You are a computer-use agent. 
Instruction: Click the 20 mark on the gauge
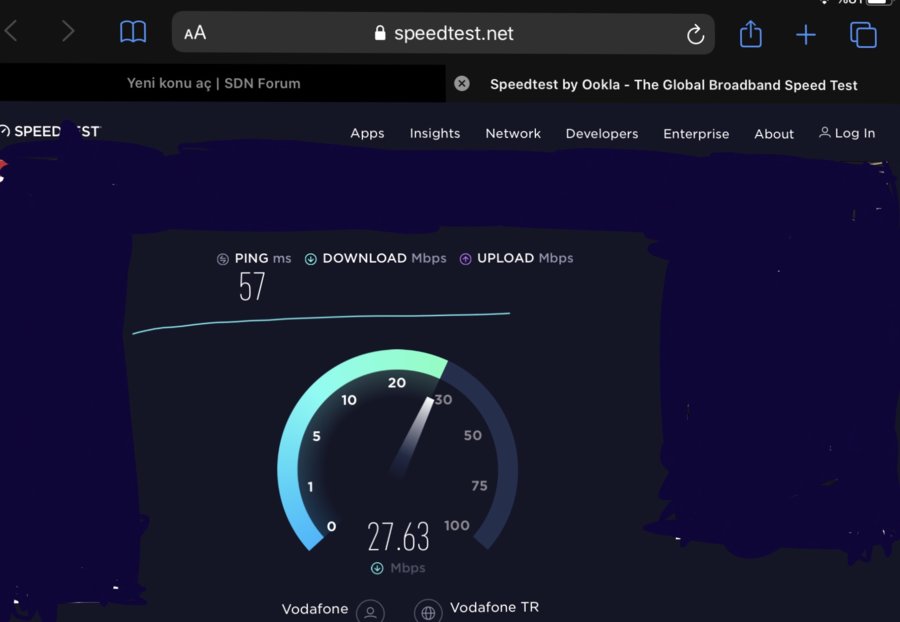pos(397,383)
